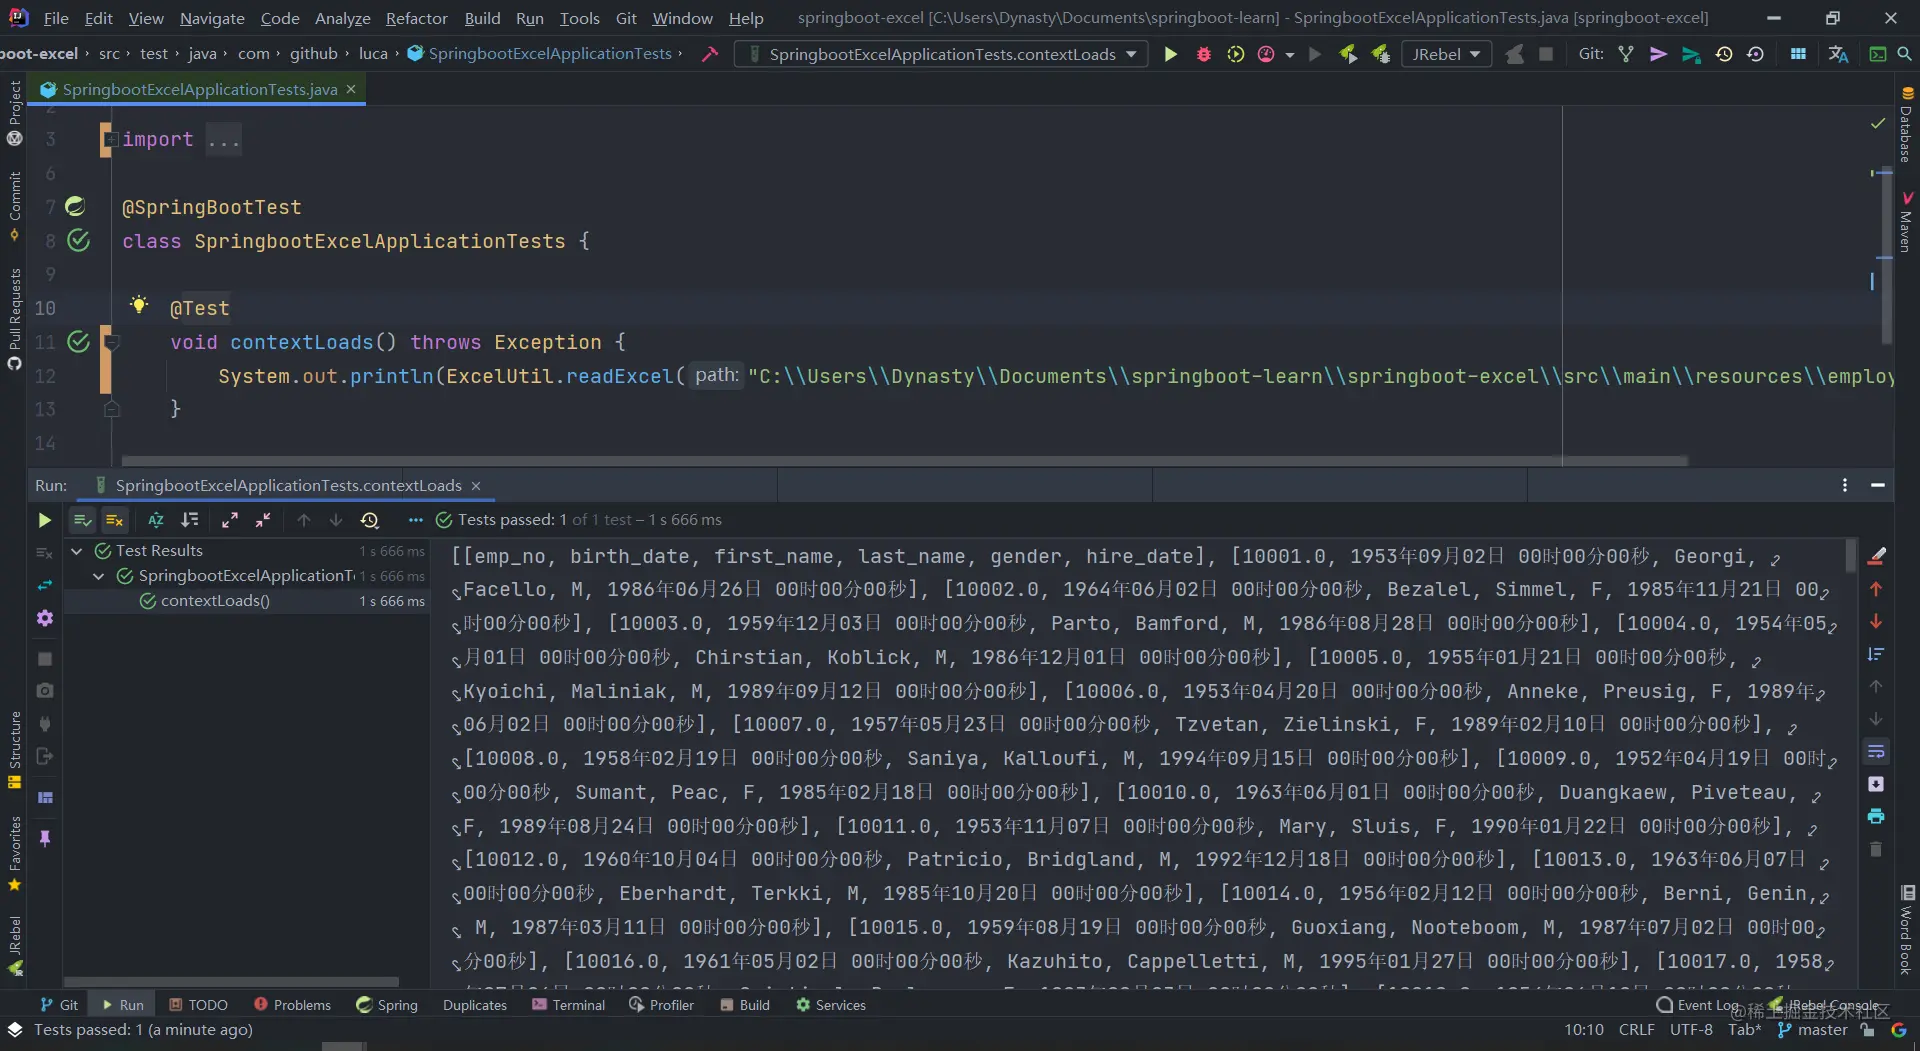The image size is (1920, 1051).
Task: Open dropdown arrow next to profiler icon
Action: click(x=1290, y=55)
